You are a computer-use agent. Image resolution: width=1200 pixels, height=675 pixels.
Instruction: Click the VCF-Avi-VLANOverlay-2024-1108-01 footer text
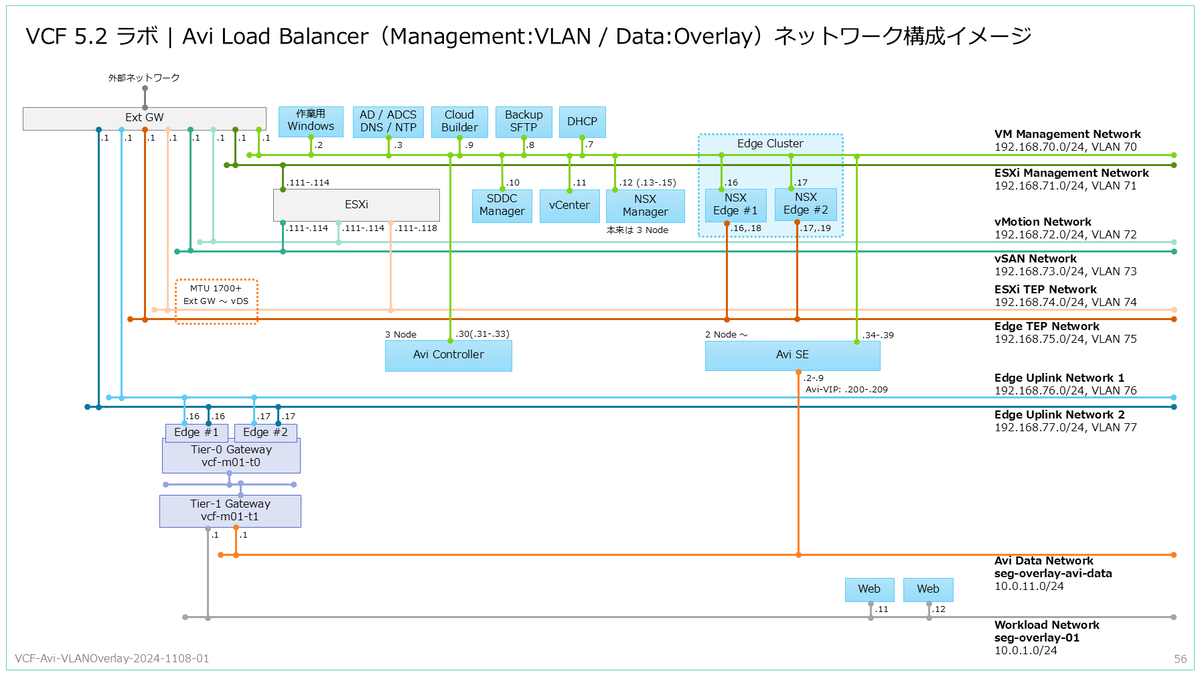(113, 660)
